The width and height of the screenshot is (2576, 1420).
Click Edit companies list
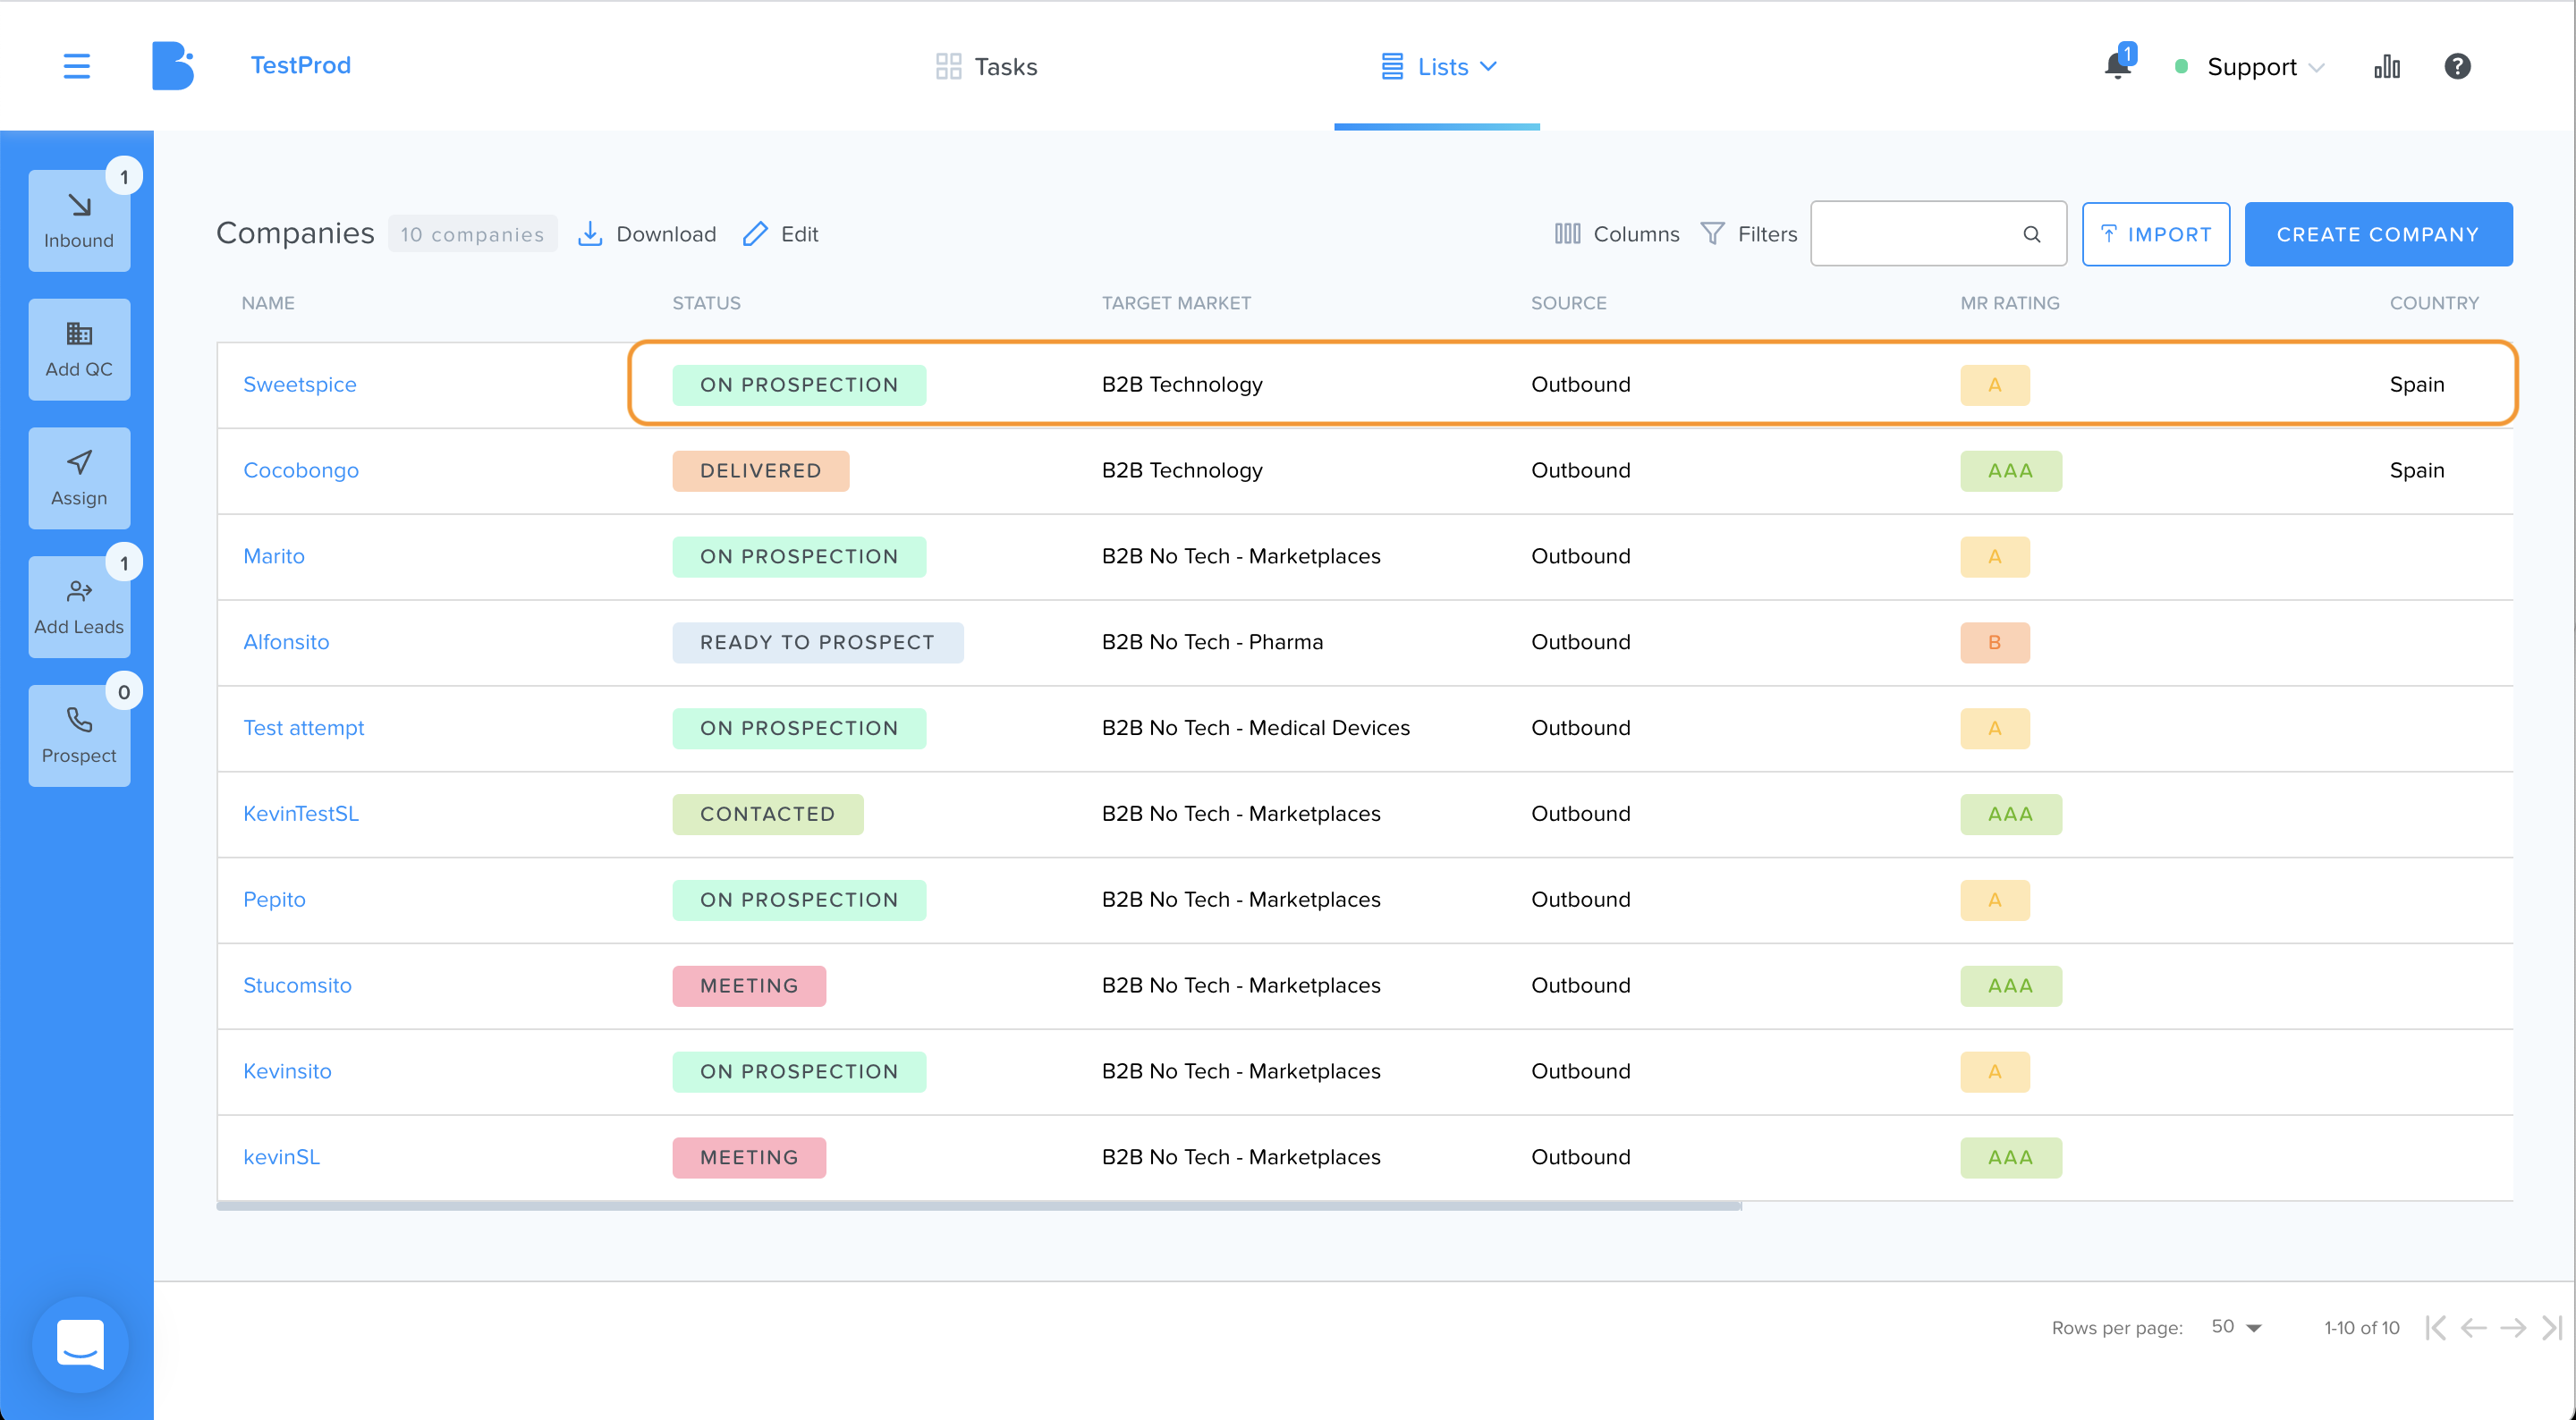(780, 234)
